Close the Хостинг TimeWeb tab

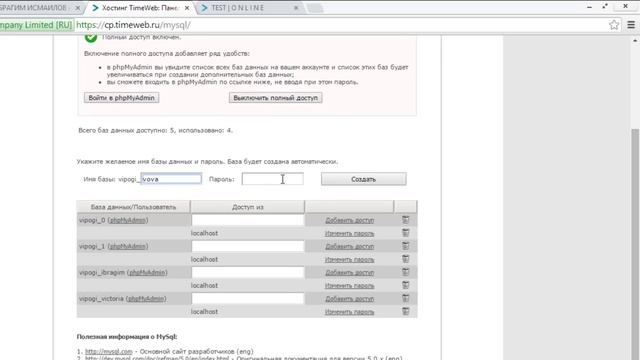click(187, 8)
